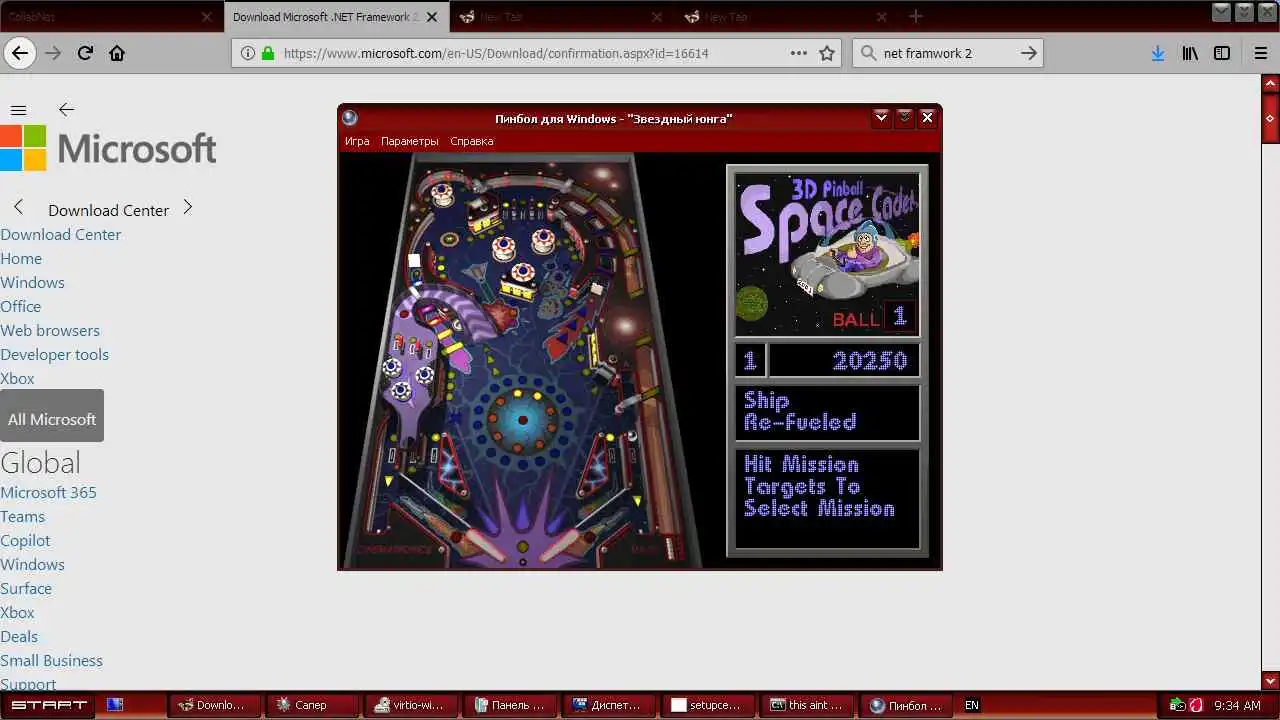
Task: Switch to the 'this aint' console taskbar window
Action: coord(807,705)
